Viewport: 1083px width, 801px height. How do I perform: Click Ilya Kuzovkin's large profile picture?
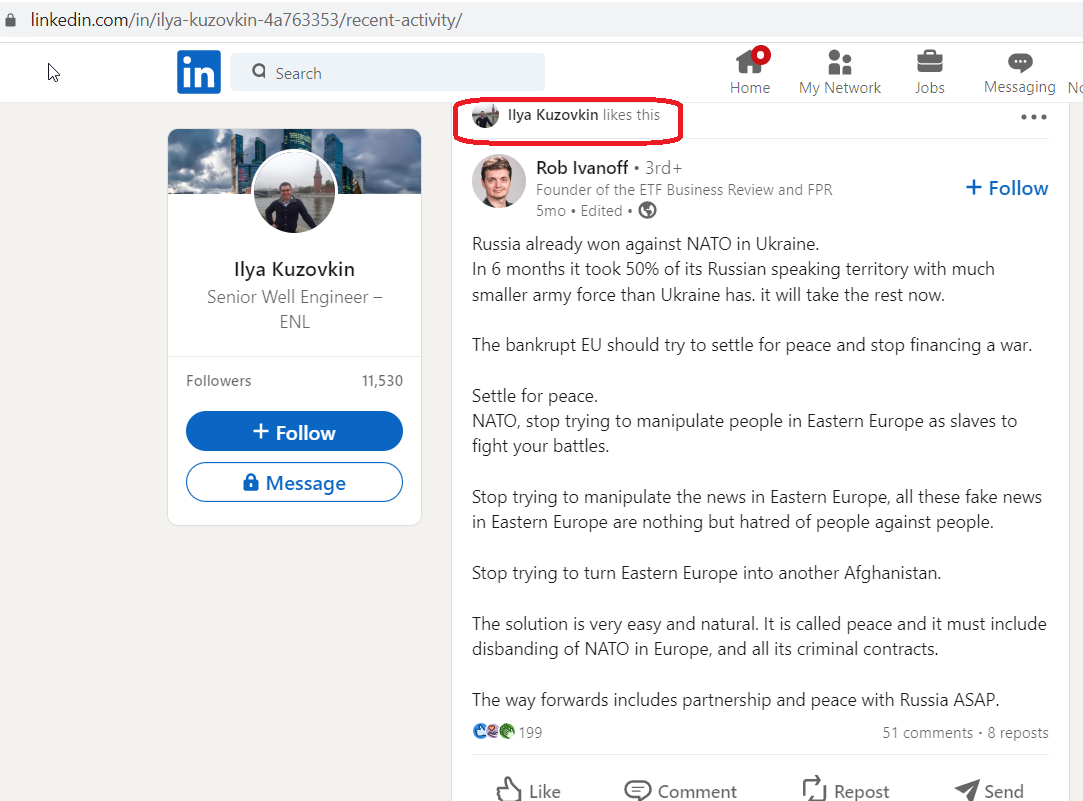(294, 191)
